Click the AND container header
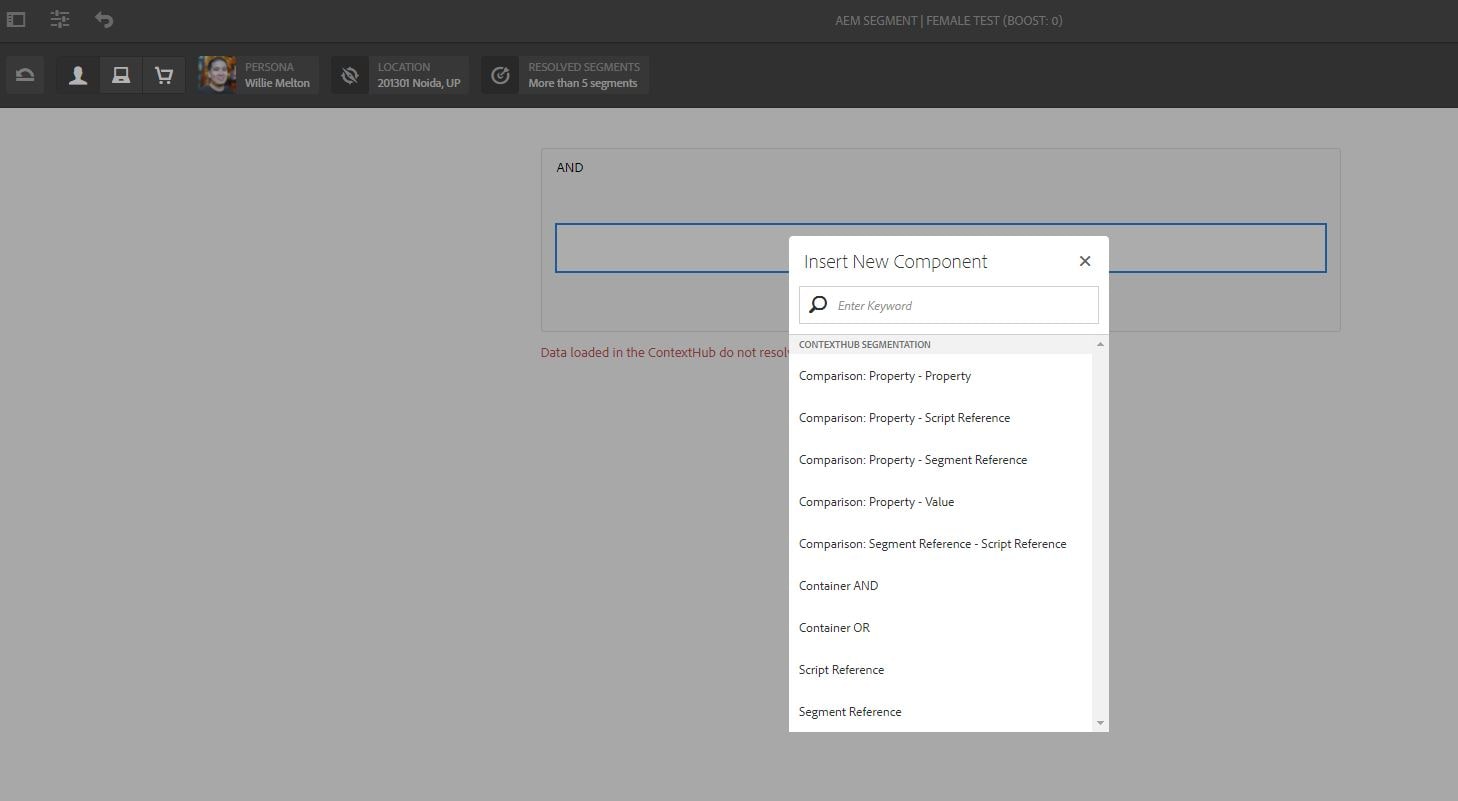The height and width of the screenshot is (801, 1458). pos(569,167)
